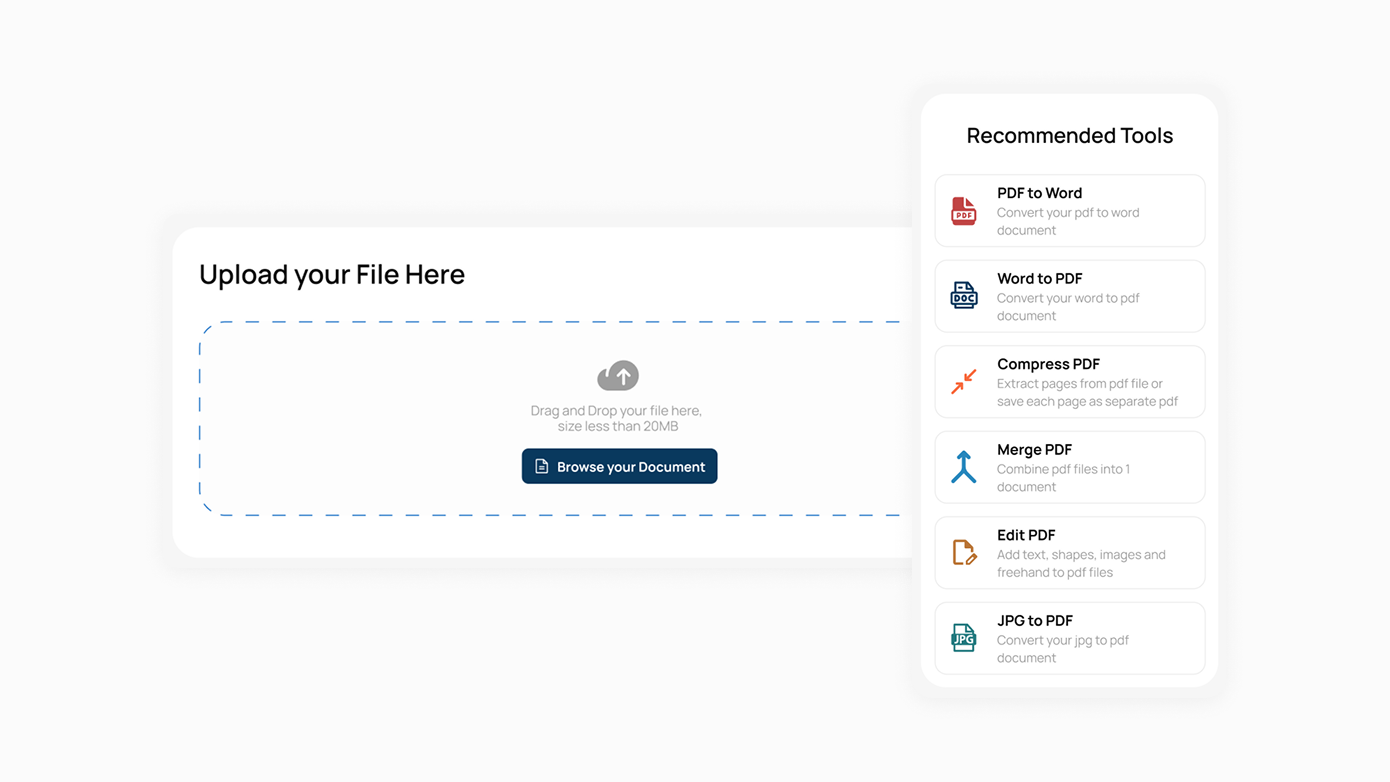
Task: Click the green JPG file icon
Action: coord(963,638)
